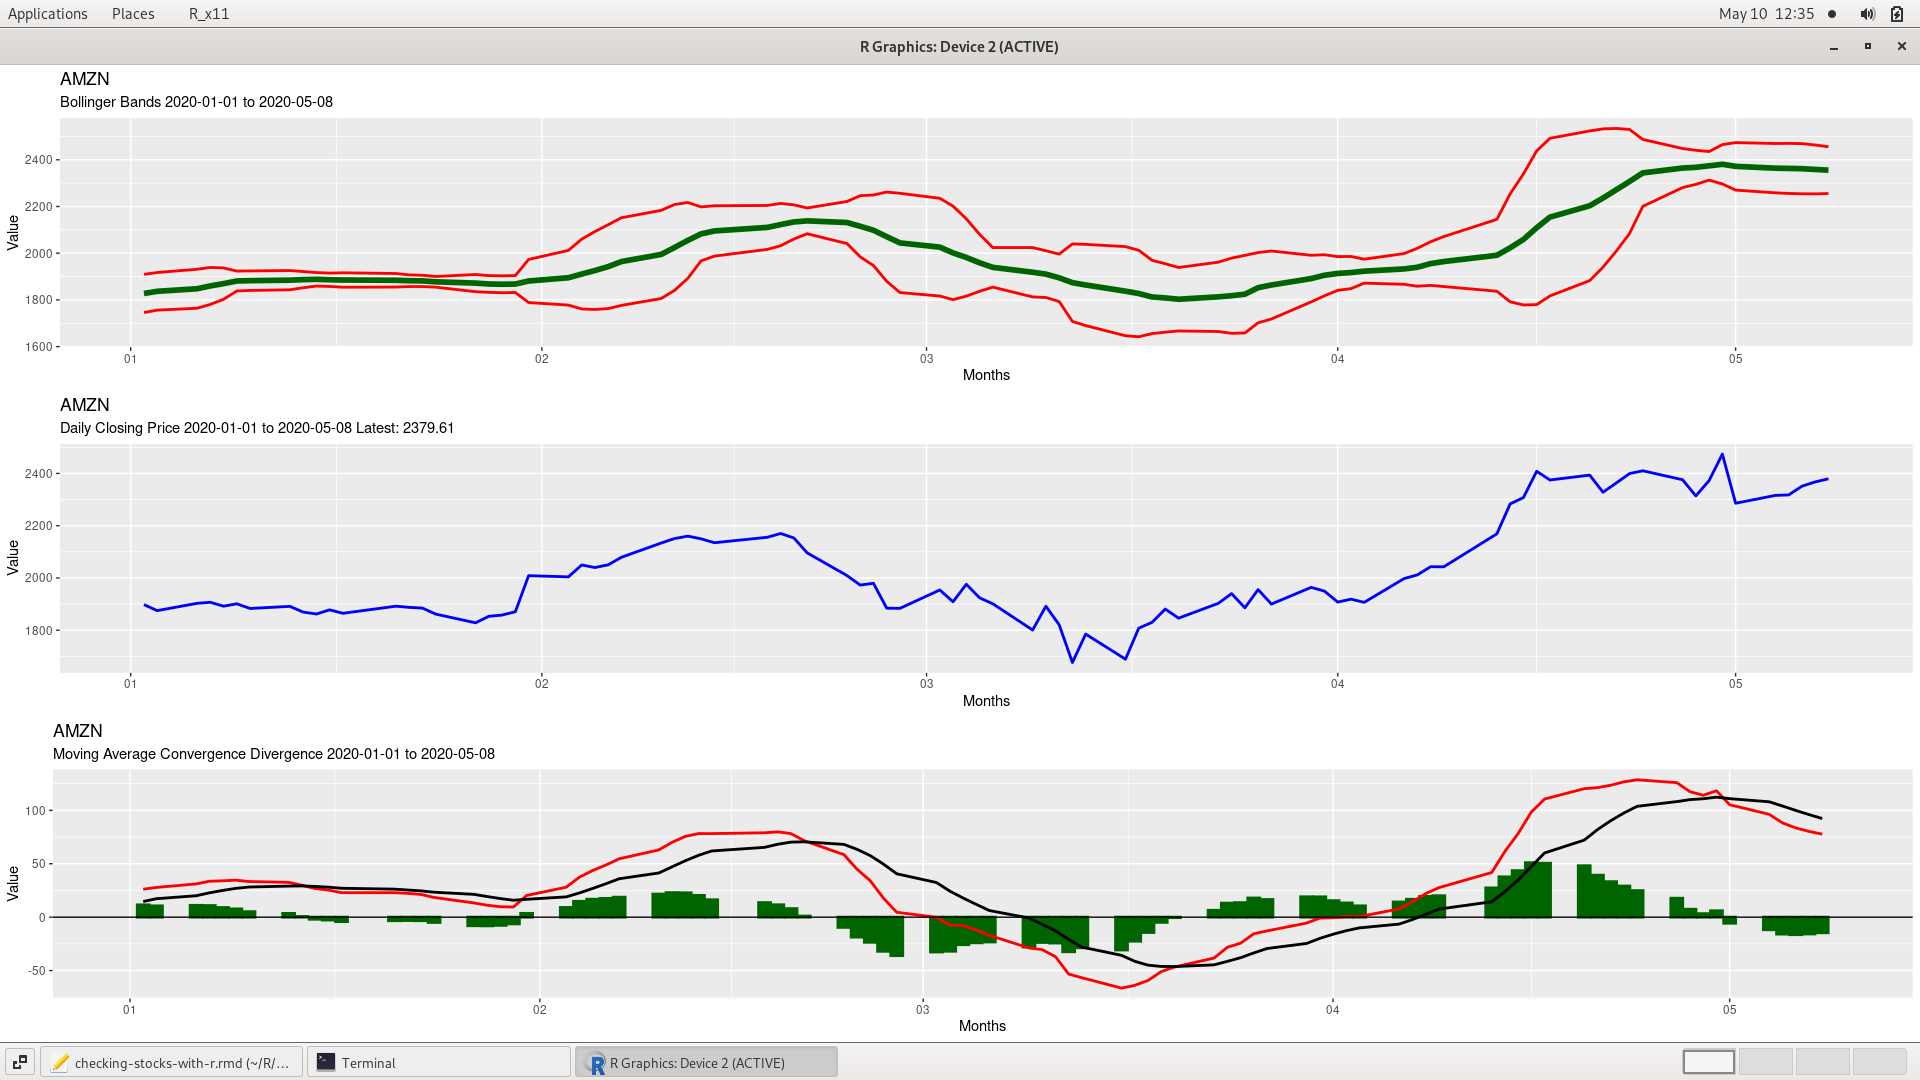Click the R Graphics window title text
This screenshot has height=1080, width=1920.
click(x=959, y=47)
